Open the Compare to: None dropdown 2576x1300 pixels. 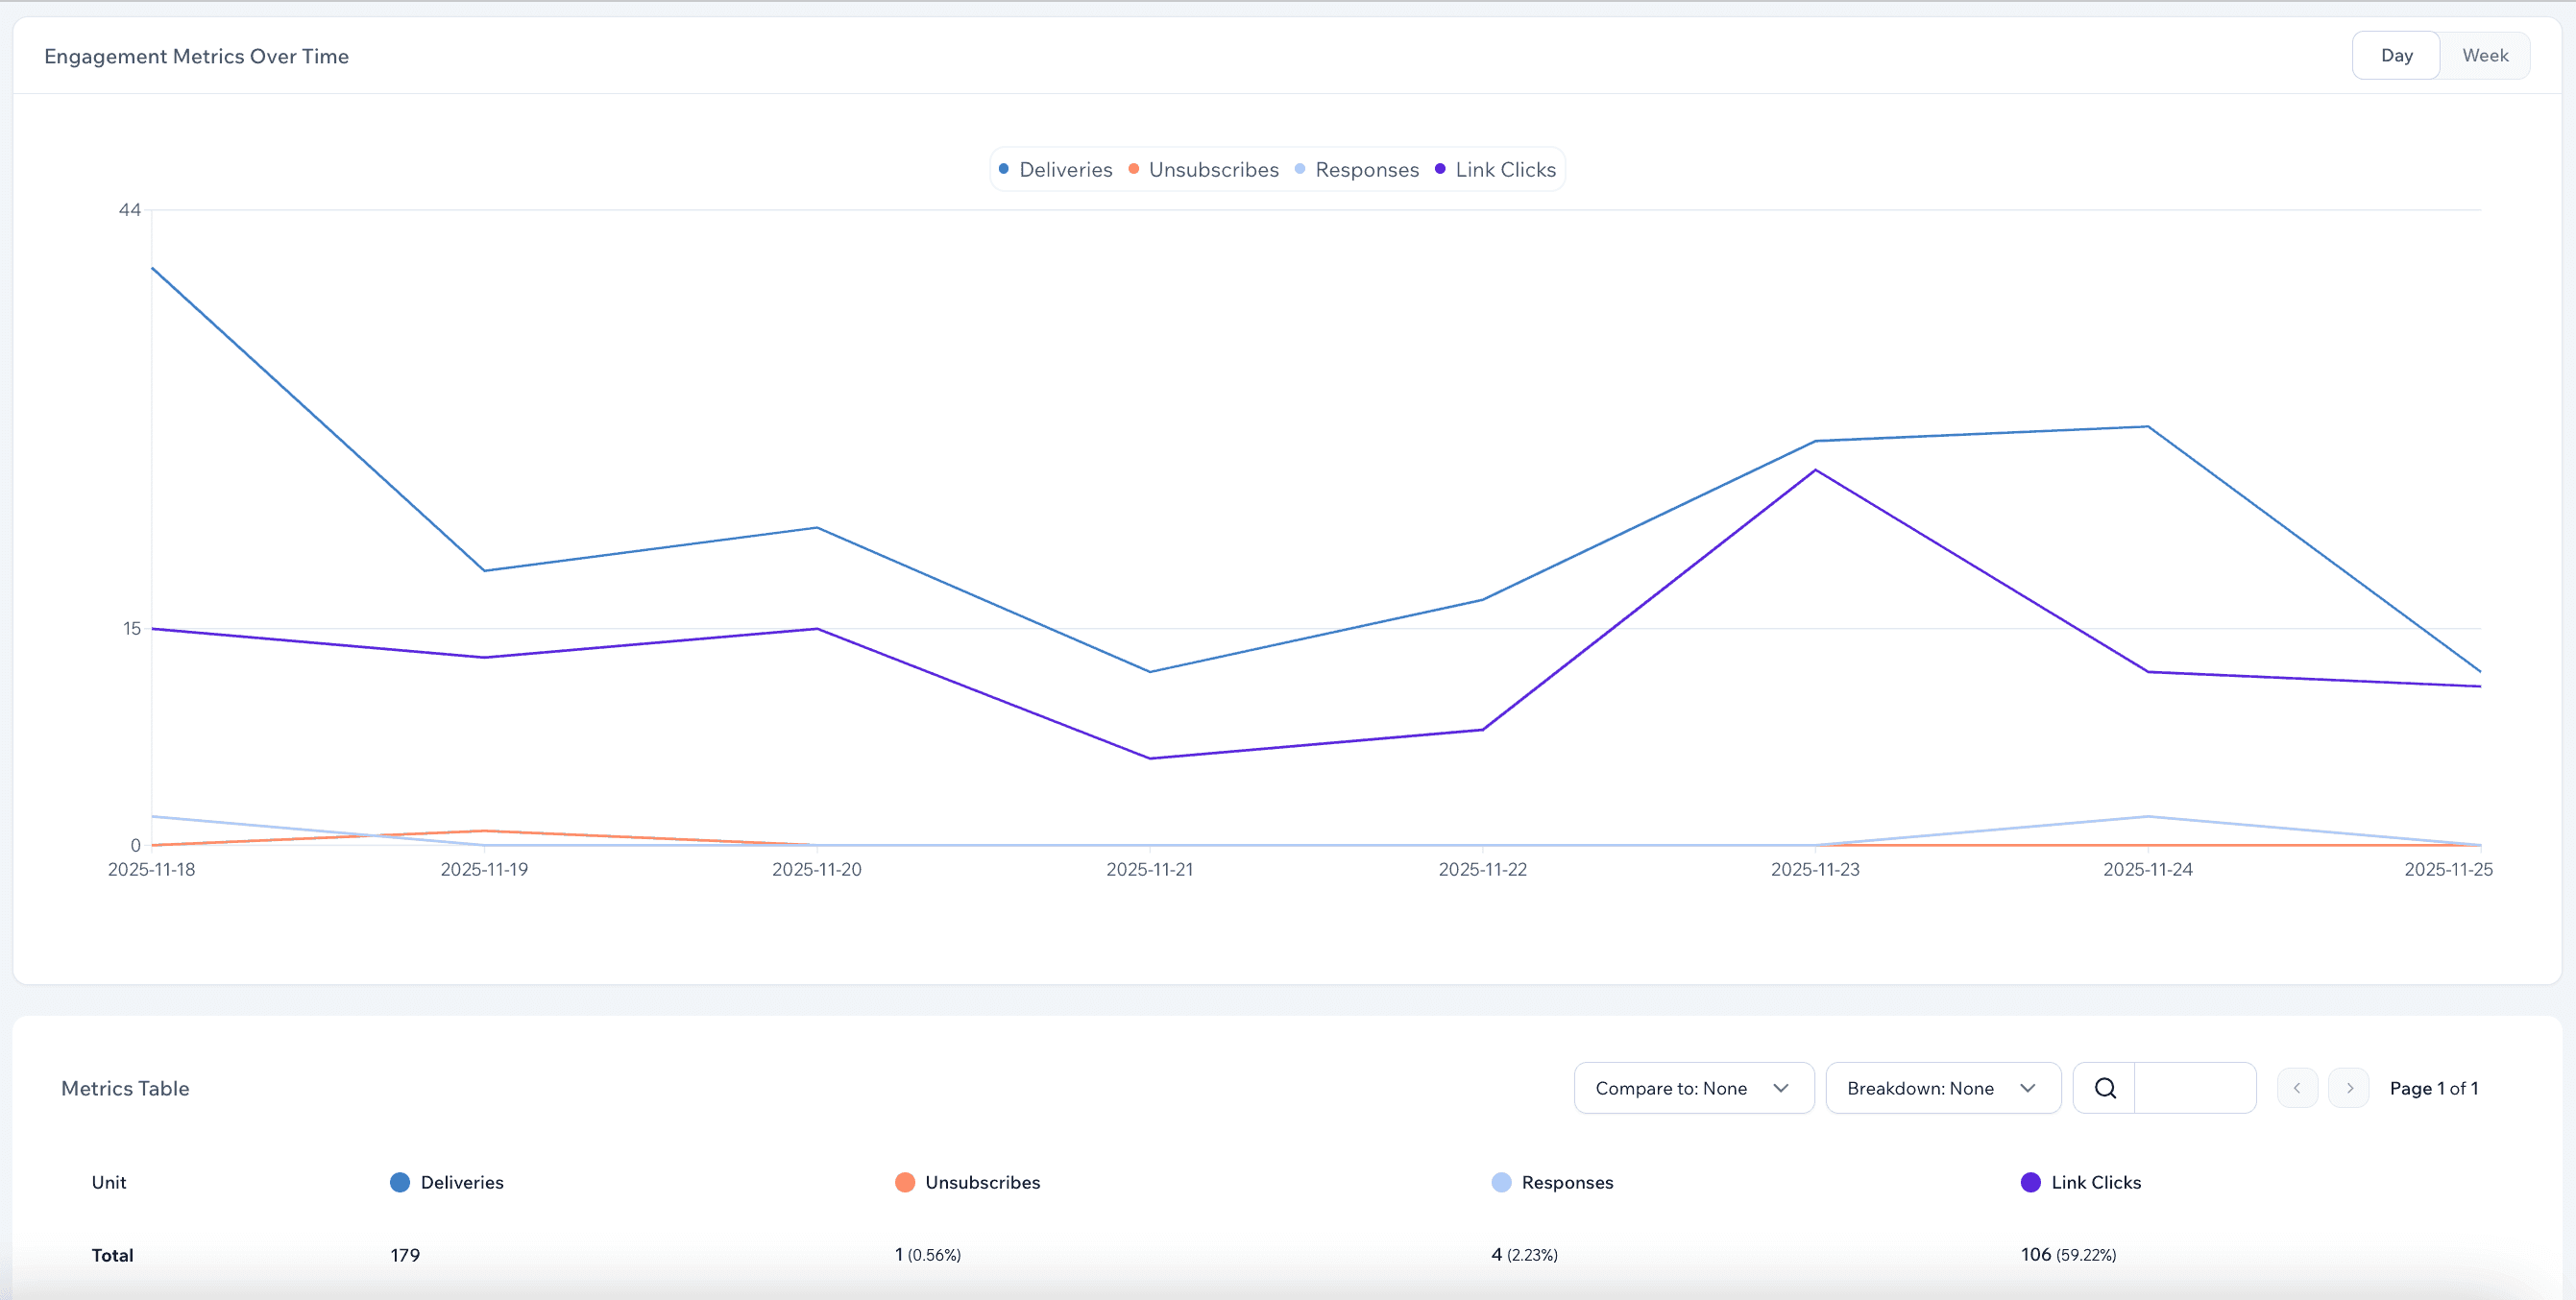[x=1693, y=1088]
